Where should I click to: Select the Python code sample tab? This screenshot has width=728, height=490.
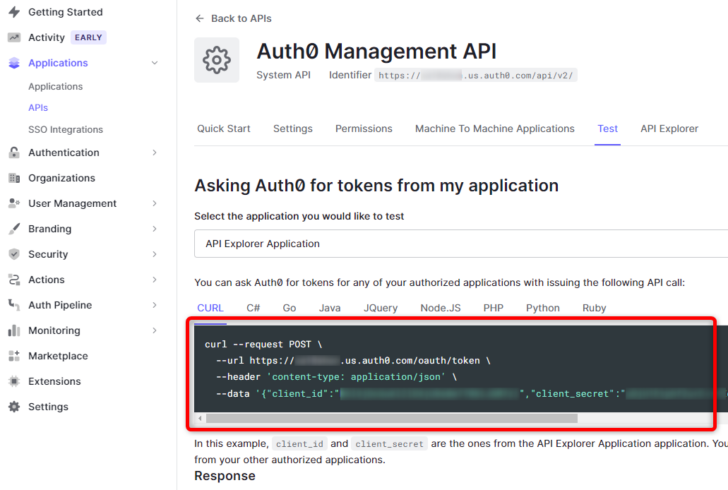(543, 308)
